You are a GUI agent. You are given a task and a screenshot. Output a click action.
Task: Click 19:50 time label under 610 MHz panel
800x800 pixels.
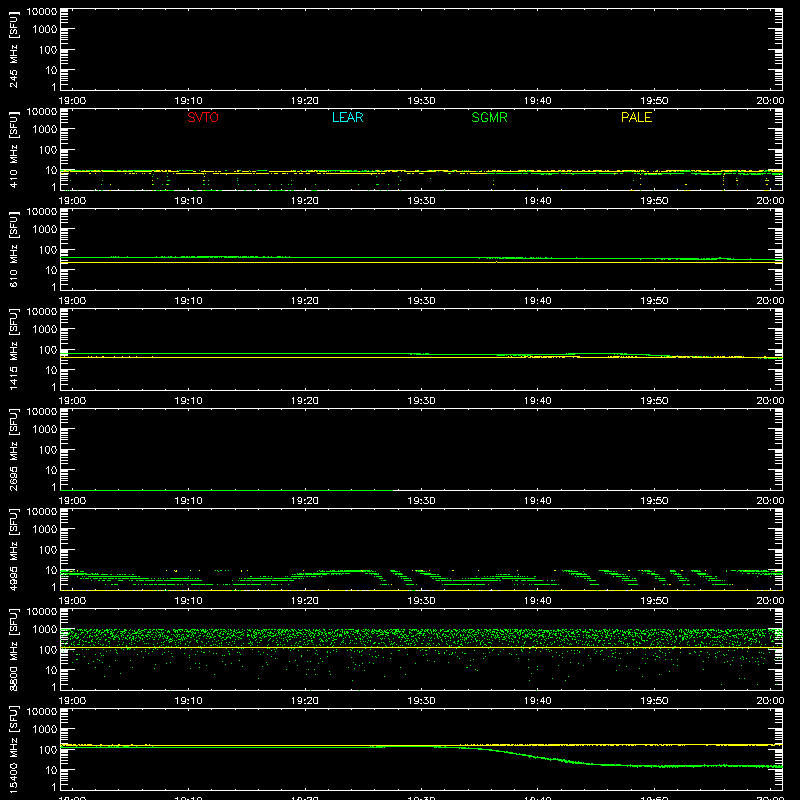(x=654, y=301)
